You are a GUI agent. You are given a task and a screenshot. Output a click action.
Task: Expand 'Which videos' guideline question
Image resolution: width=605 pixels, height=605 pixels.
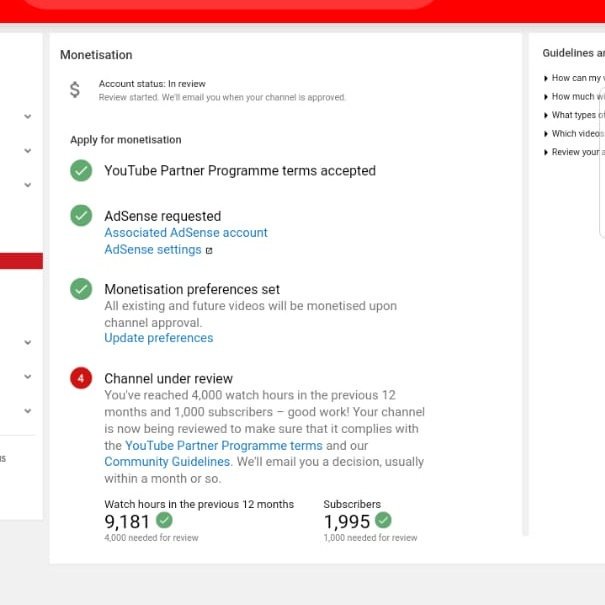click(574, 134)
